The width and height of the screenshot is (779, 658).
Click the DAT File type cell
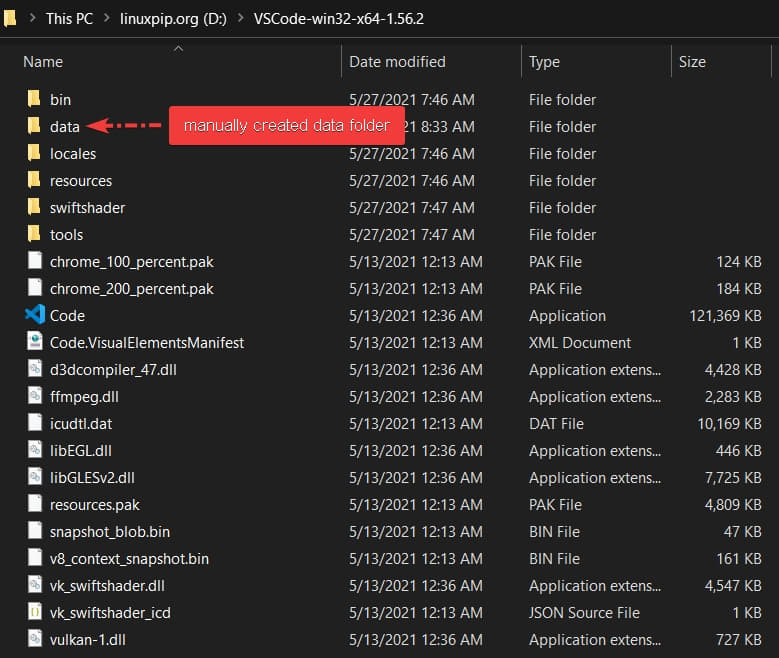pyautogui.click(x=556, y=423)
